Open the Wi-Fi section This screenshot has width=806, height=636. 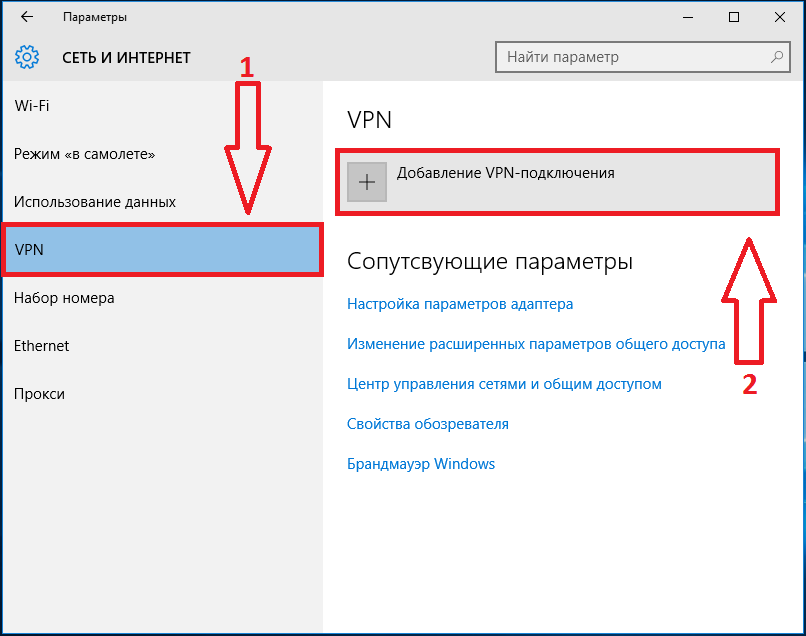coord(162,106)
